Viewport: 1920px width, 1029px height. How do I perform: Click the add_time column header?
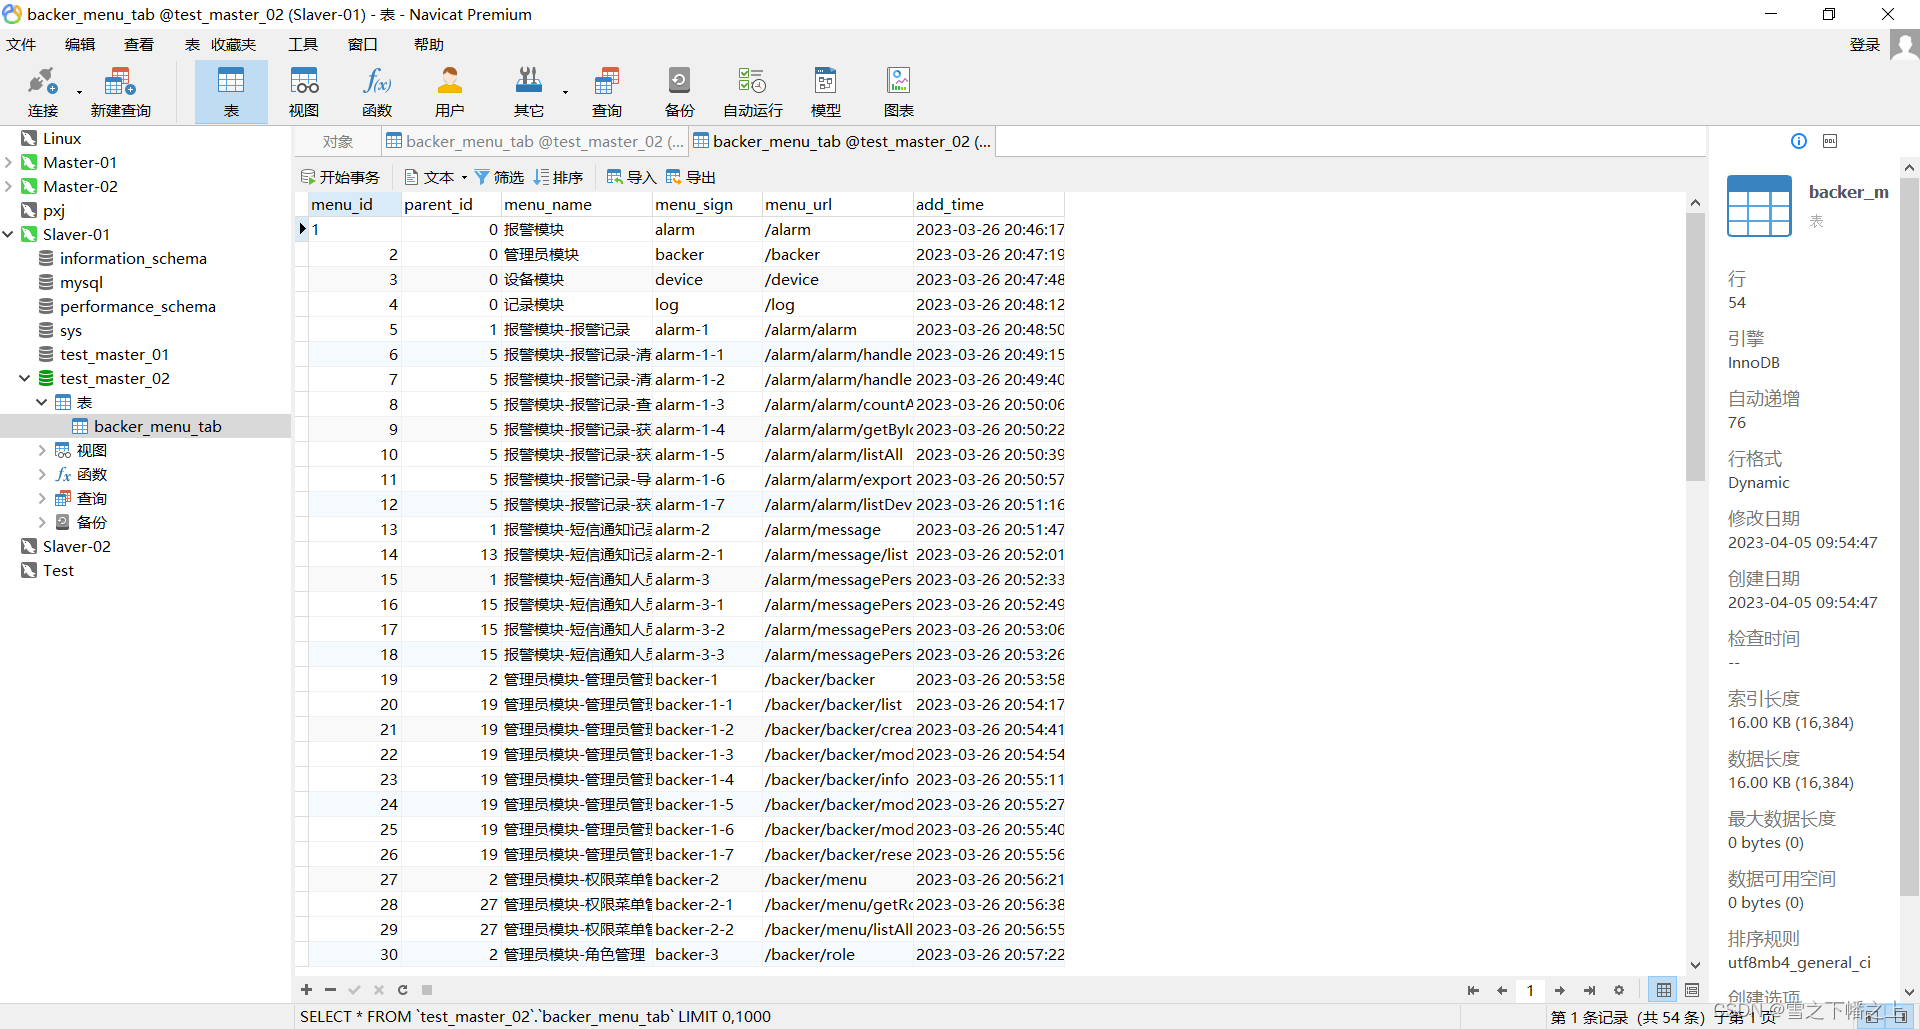[989, 204]
